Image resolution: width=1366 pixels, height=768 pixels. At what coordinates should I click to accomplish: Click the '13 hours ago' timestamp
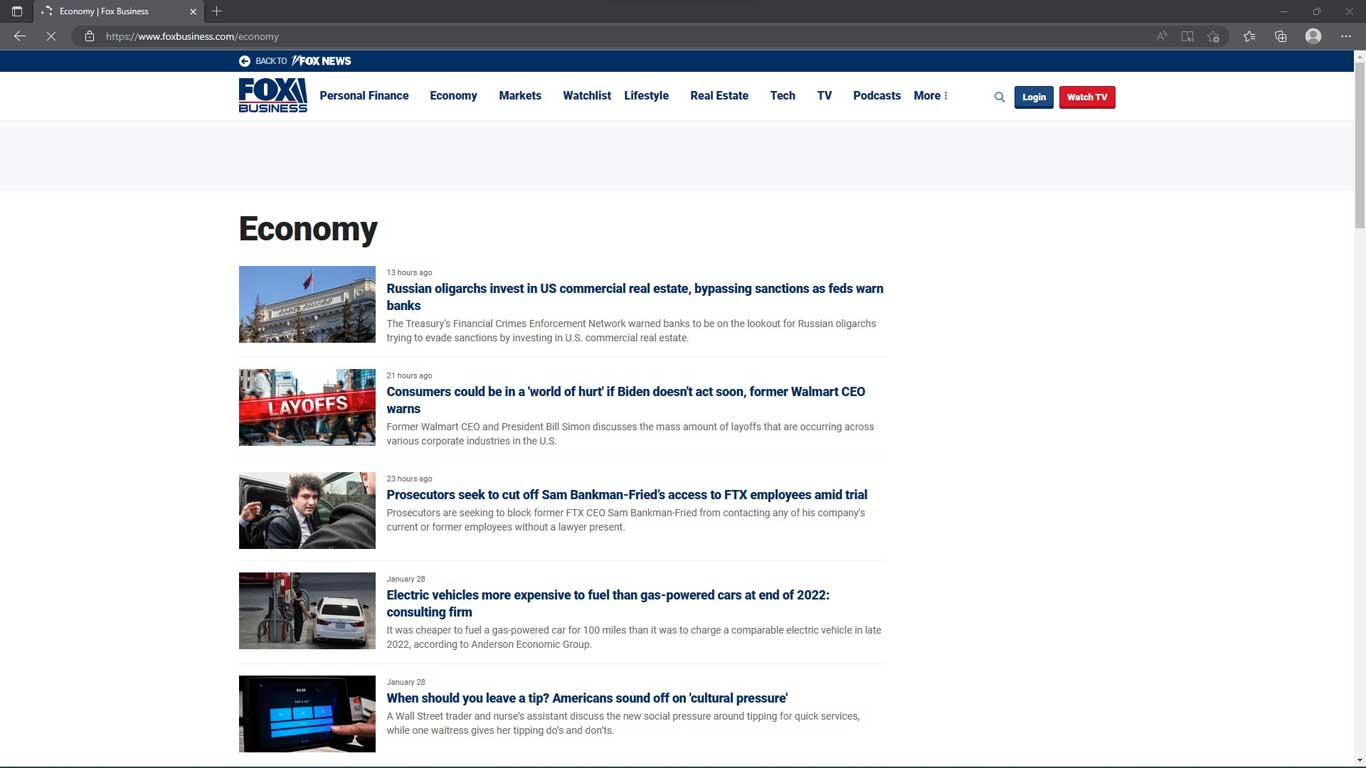click(409, 272)
